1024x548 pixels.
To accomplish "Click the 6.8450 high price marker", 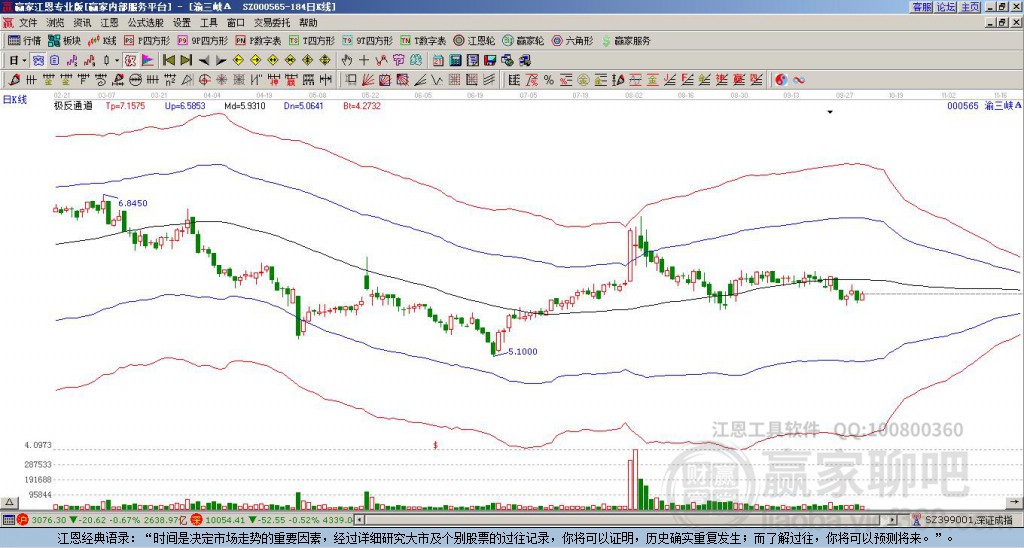I will [133, 203].
